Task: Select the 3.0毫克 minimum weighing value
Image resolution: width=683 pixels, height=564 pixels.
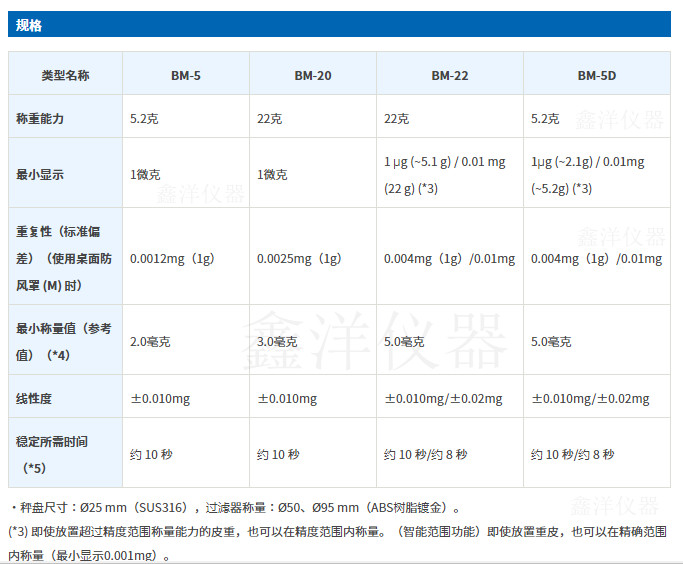Action: pos(277,342)
